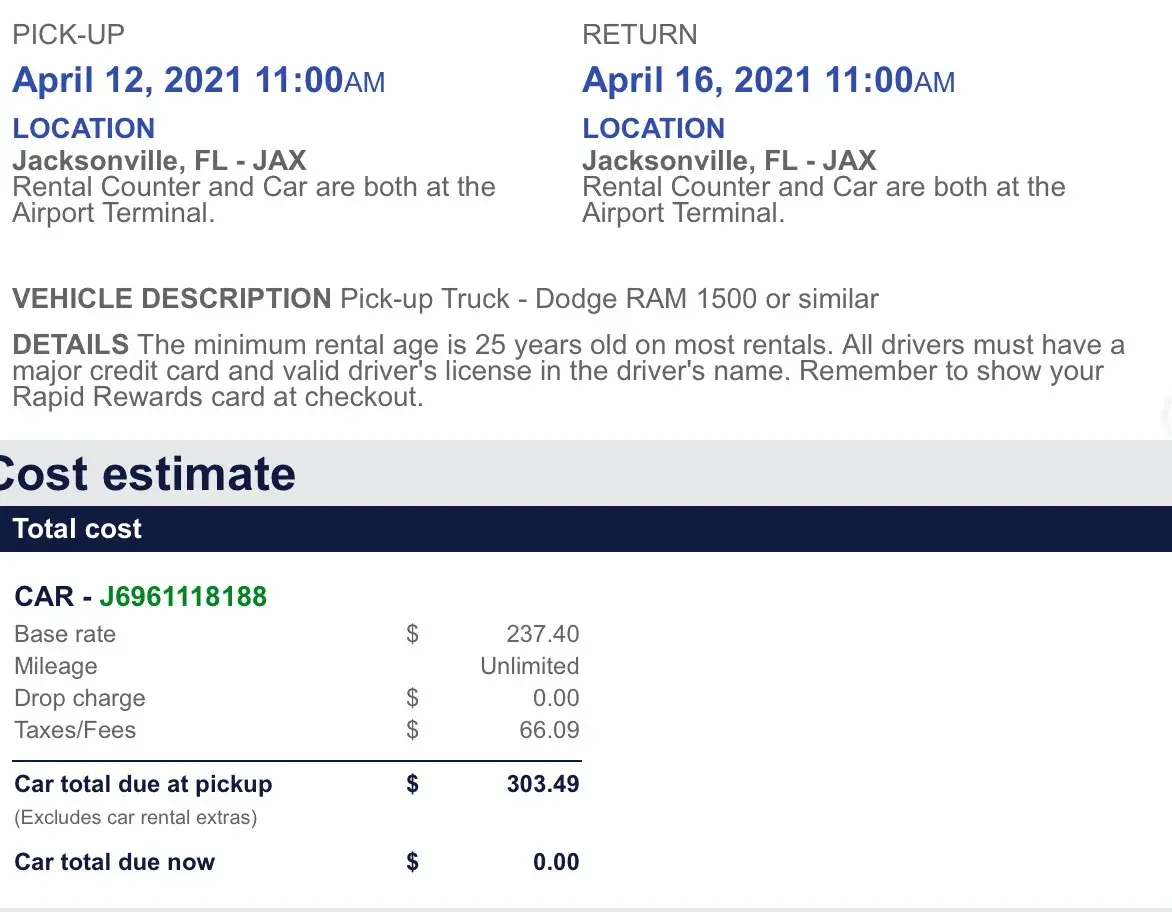This screenshot has width=1172, height=912.
Task: Click the Taxes/Fees amount 66.09
Action: click(x=549, y=730)
